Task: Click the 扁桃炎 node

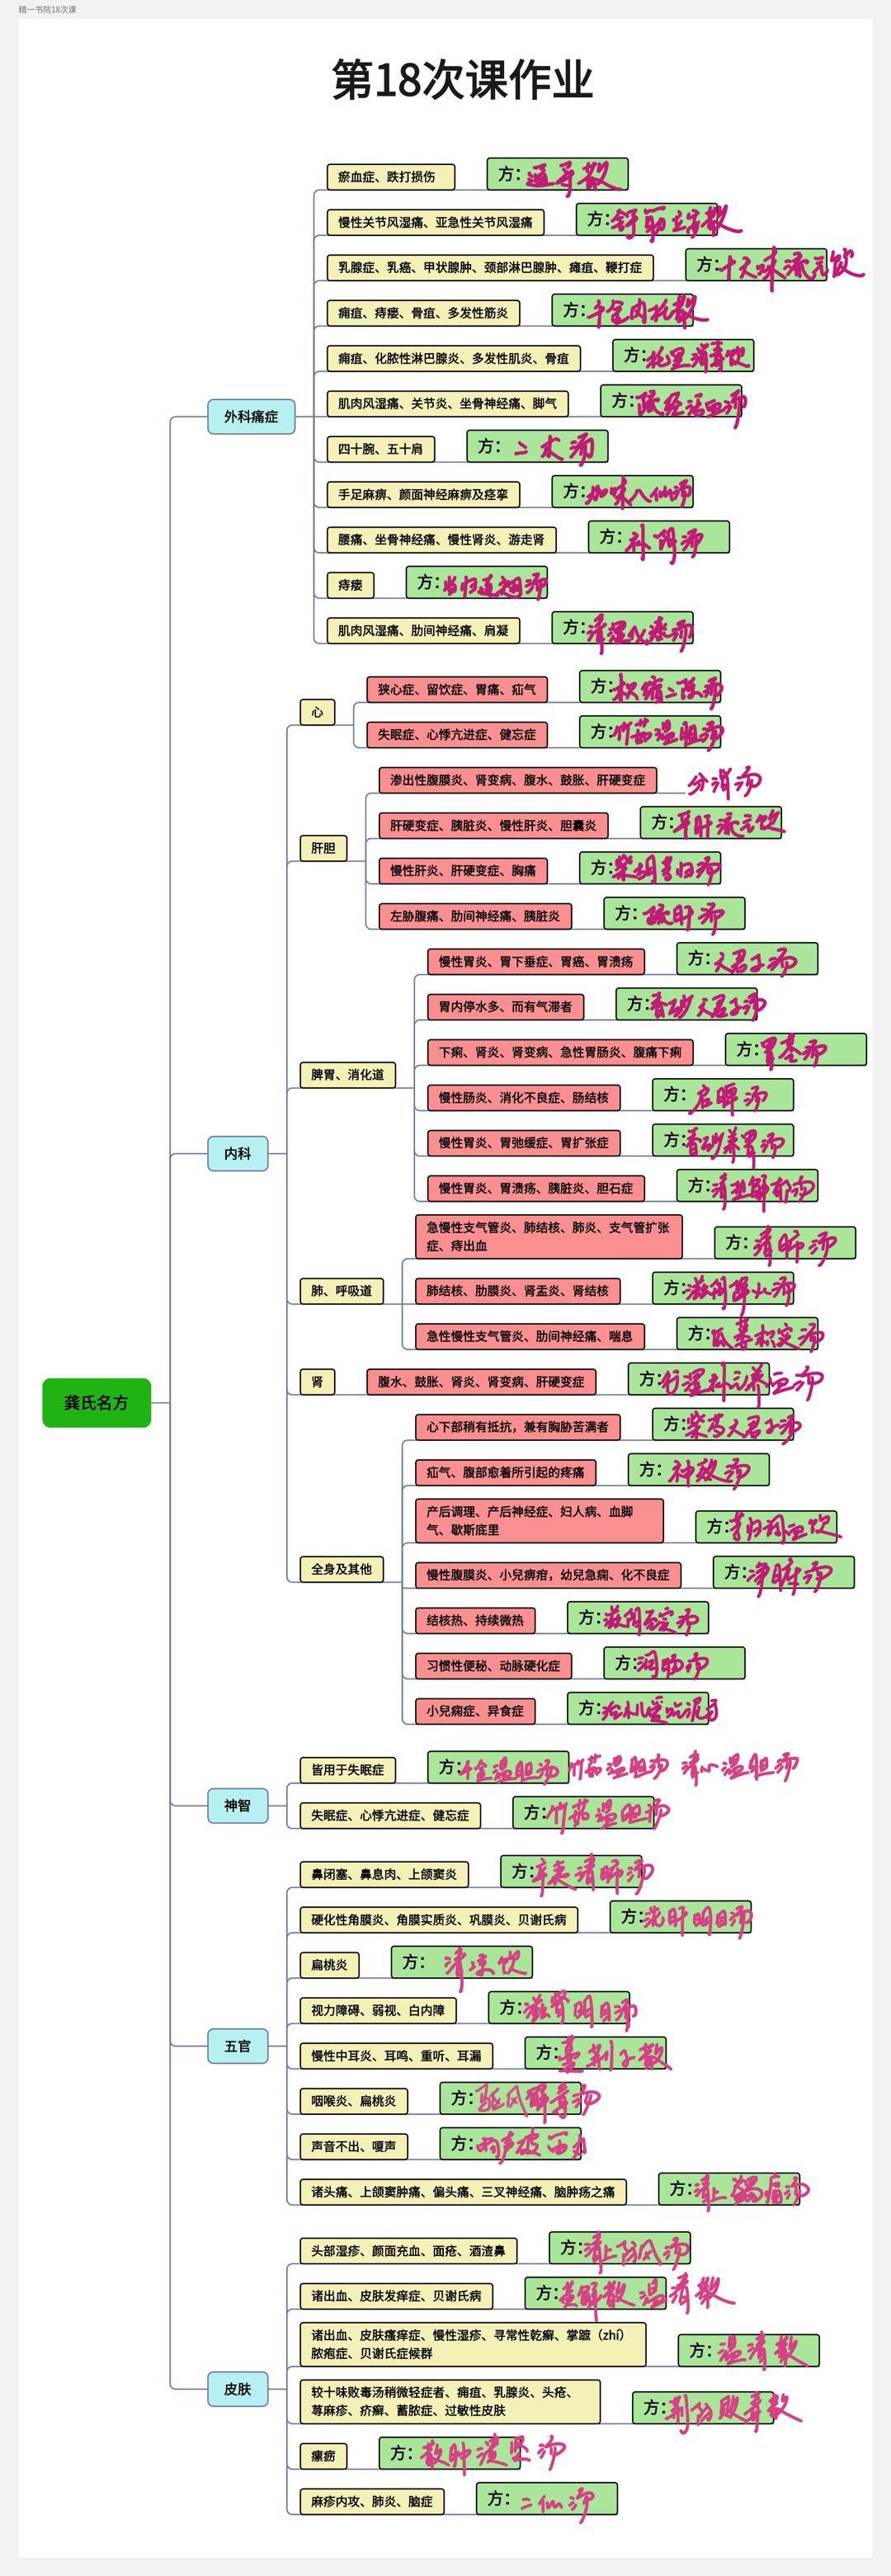Action: (329, 1965)
